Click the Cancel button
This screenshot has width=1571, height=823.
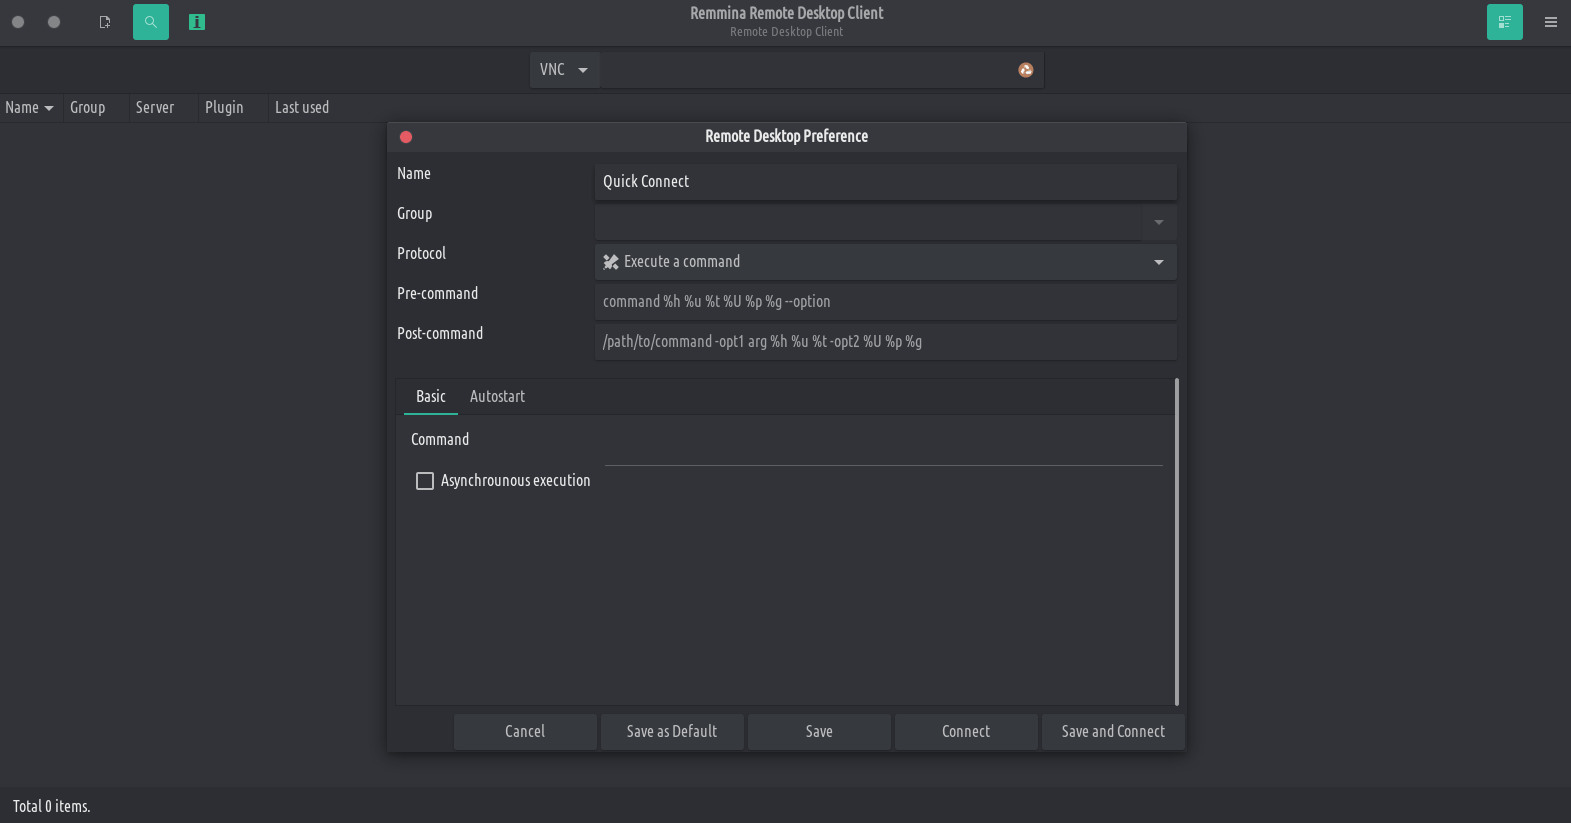525,732
